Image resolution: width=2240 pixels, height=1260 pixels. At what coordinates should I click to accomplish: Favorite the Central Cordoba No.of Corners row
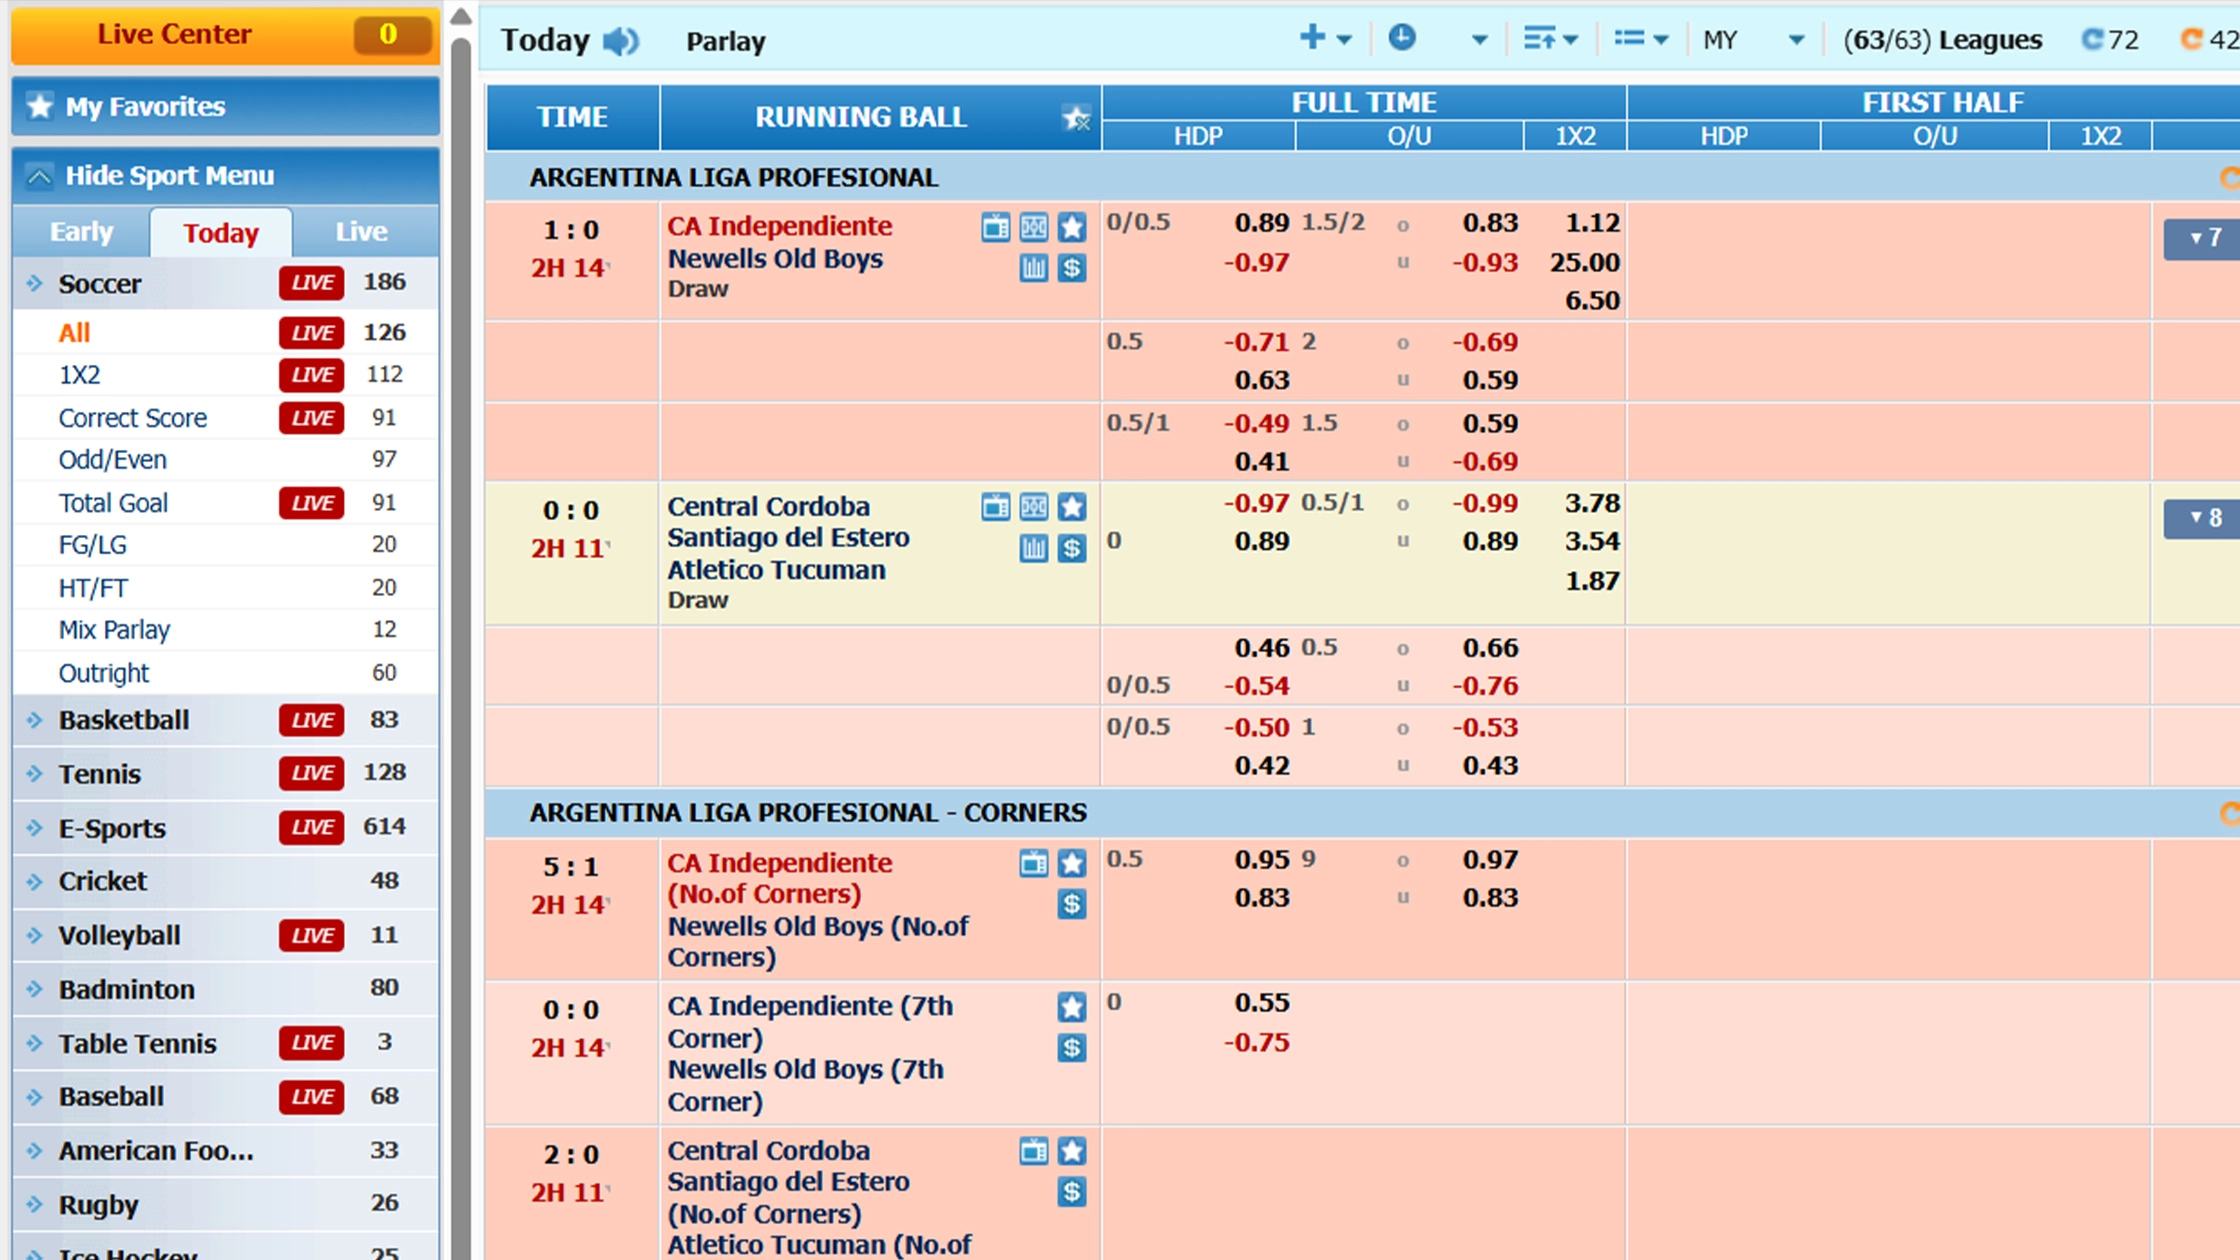[x=1072, y=1151]
